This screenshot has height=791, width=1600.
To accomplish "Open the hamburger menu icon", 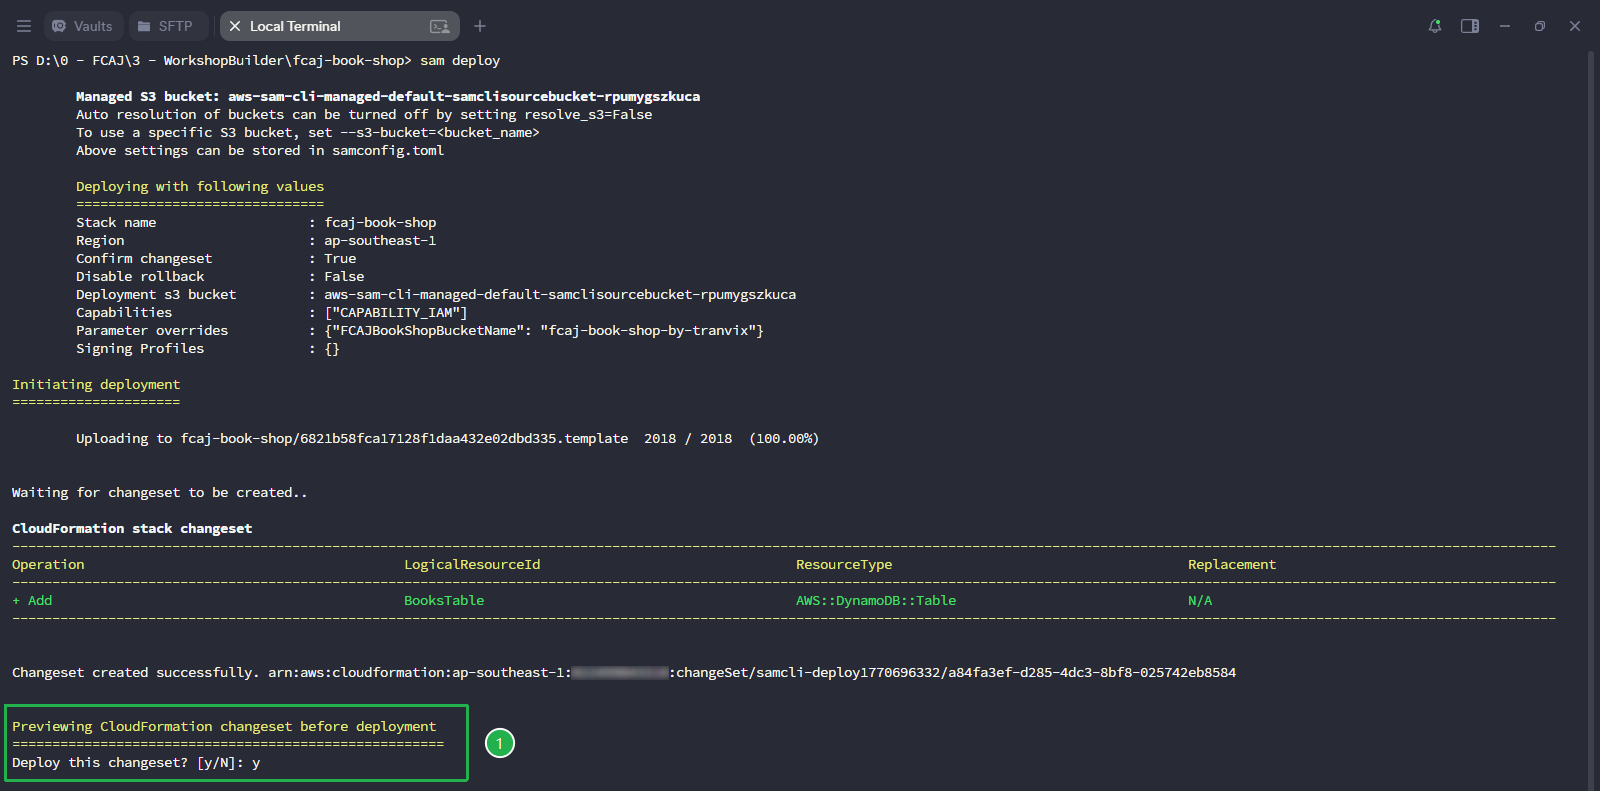I will [x=24, y=26].
